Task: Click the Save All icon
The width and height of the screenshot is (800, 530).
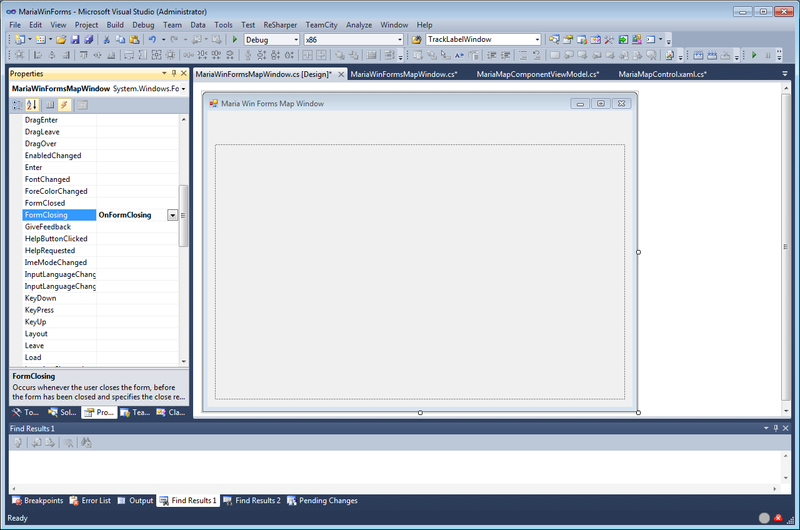Action: click(x=89, y=39)
